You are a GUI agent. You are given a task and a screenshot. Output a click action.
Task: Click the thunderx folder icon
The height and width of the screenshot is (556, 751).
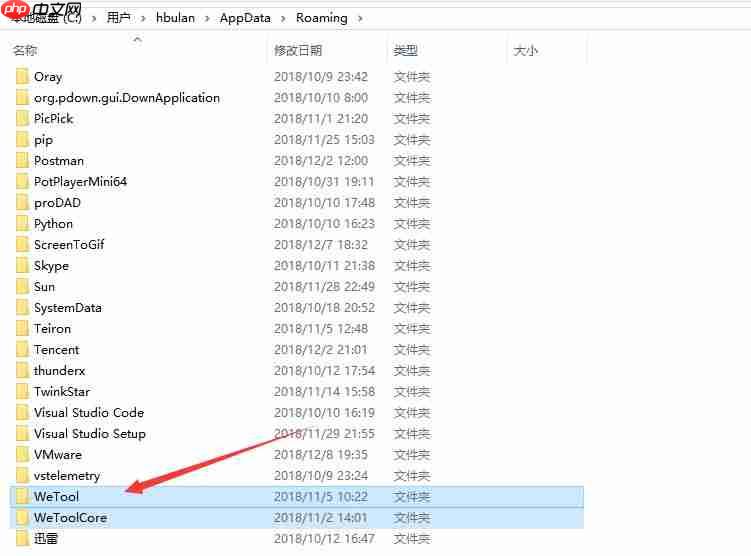[22, 371]
